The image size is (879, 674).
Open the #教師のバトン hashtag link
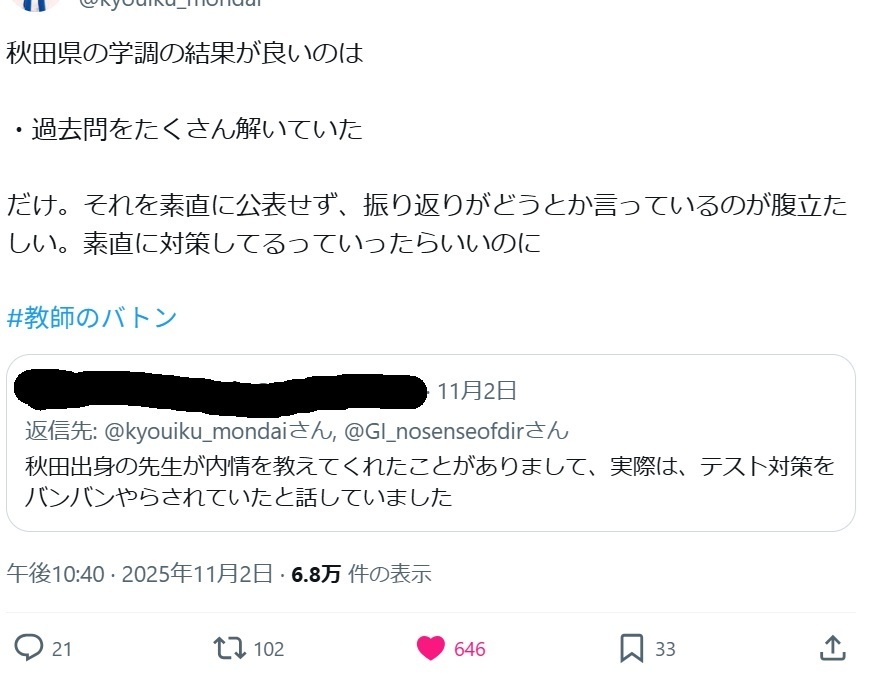point(92,317)
